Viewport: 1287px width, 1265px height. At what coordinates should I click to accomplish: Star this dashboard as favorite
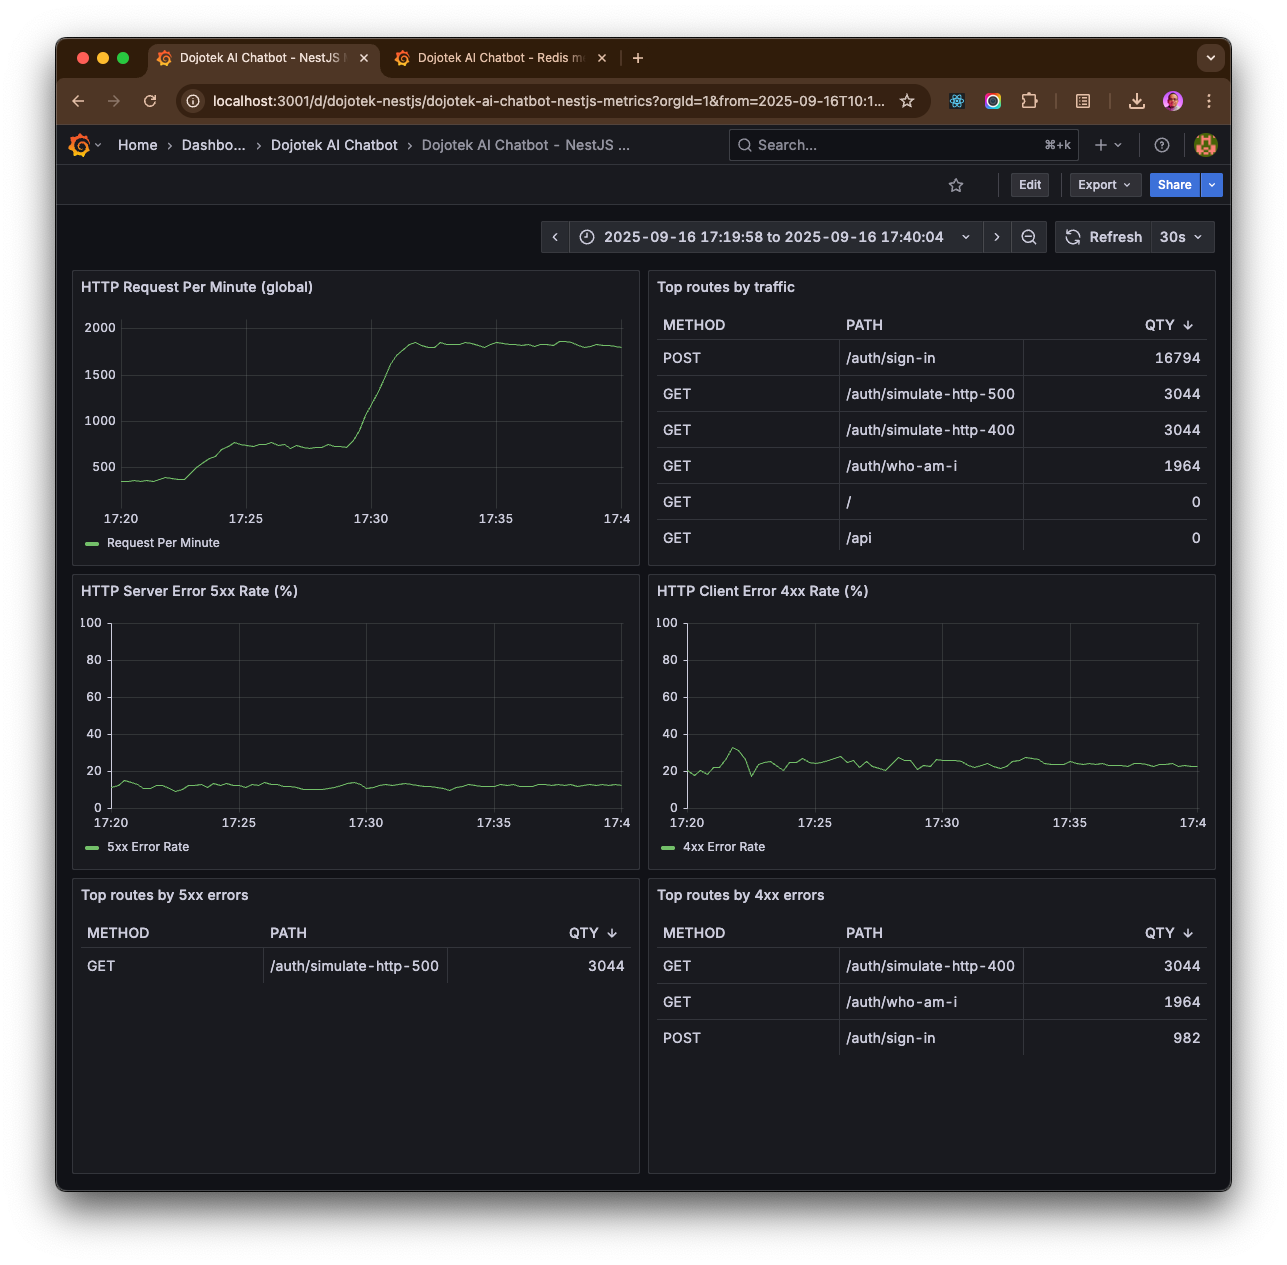click(956, 185)
